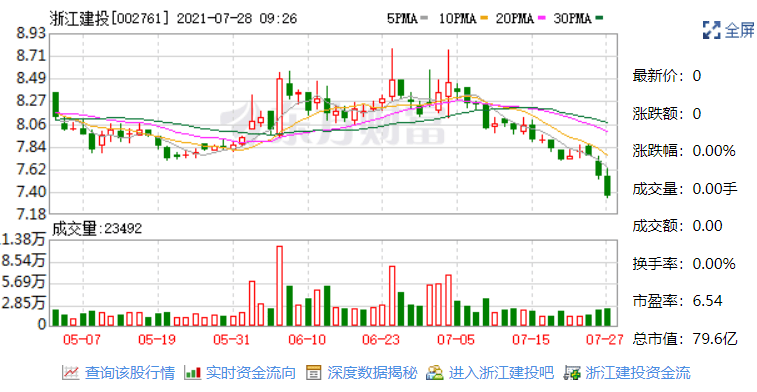Open the 查询该股行情 link
757x392 pixels.
130,373
